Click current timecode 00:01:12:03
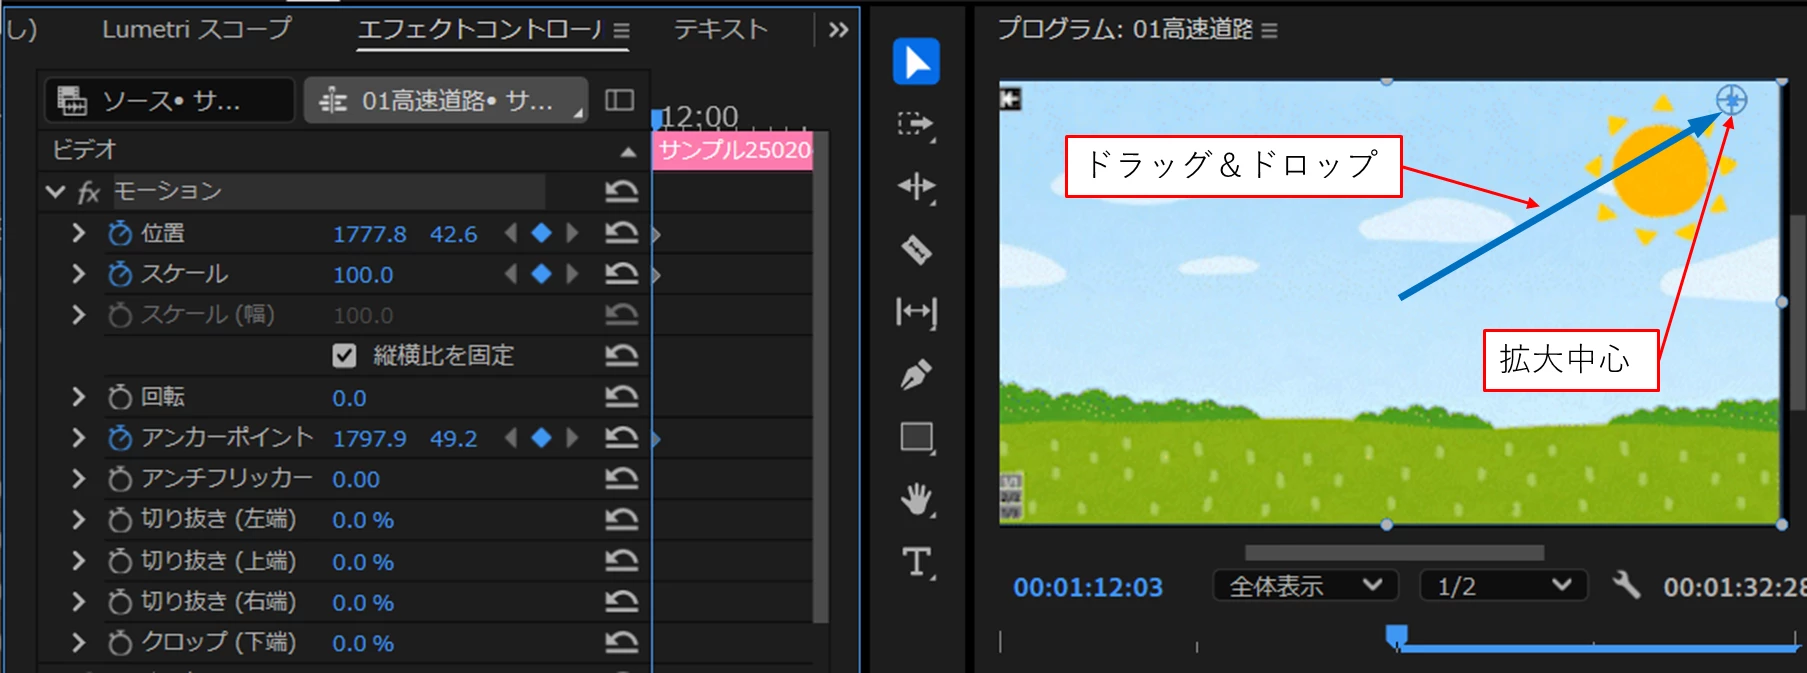Viewport: 1807px width, 673px height. click(1088, 587)
